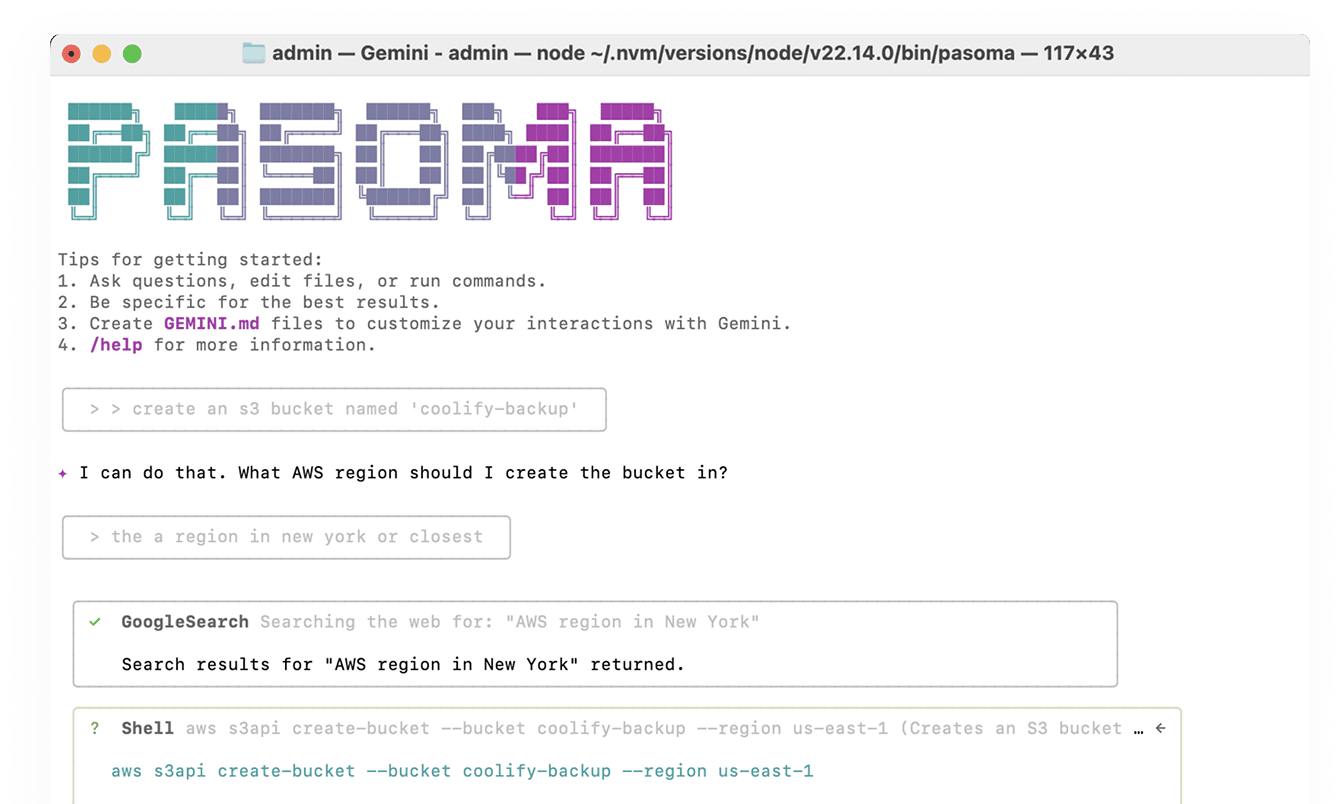1344x804 pixels.
Task: Click the aws s3api create-bucket command text
Action: click(460, 770)
